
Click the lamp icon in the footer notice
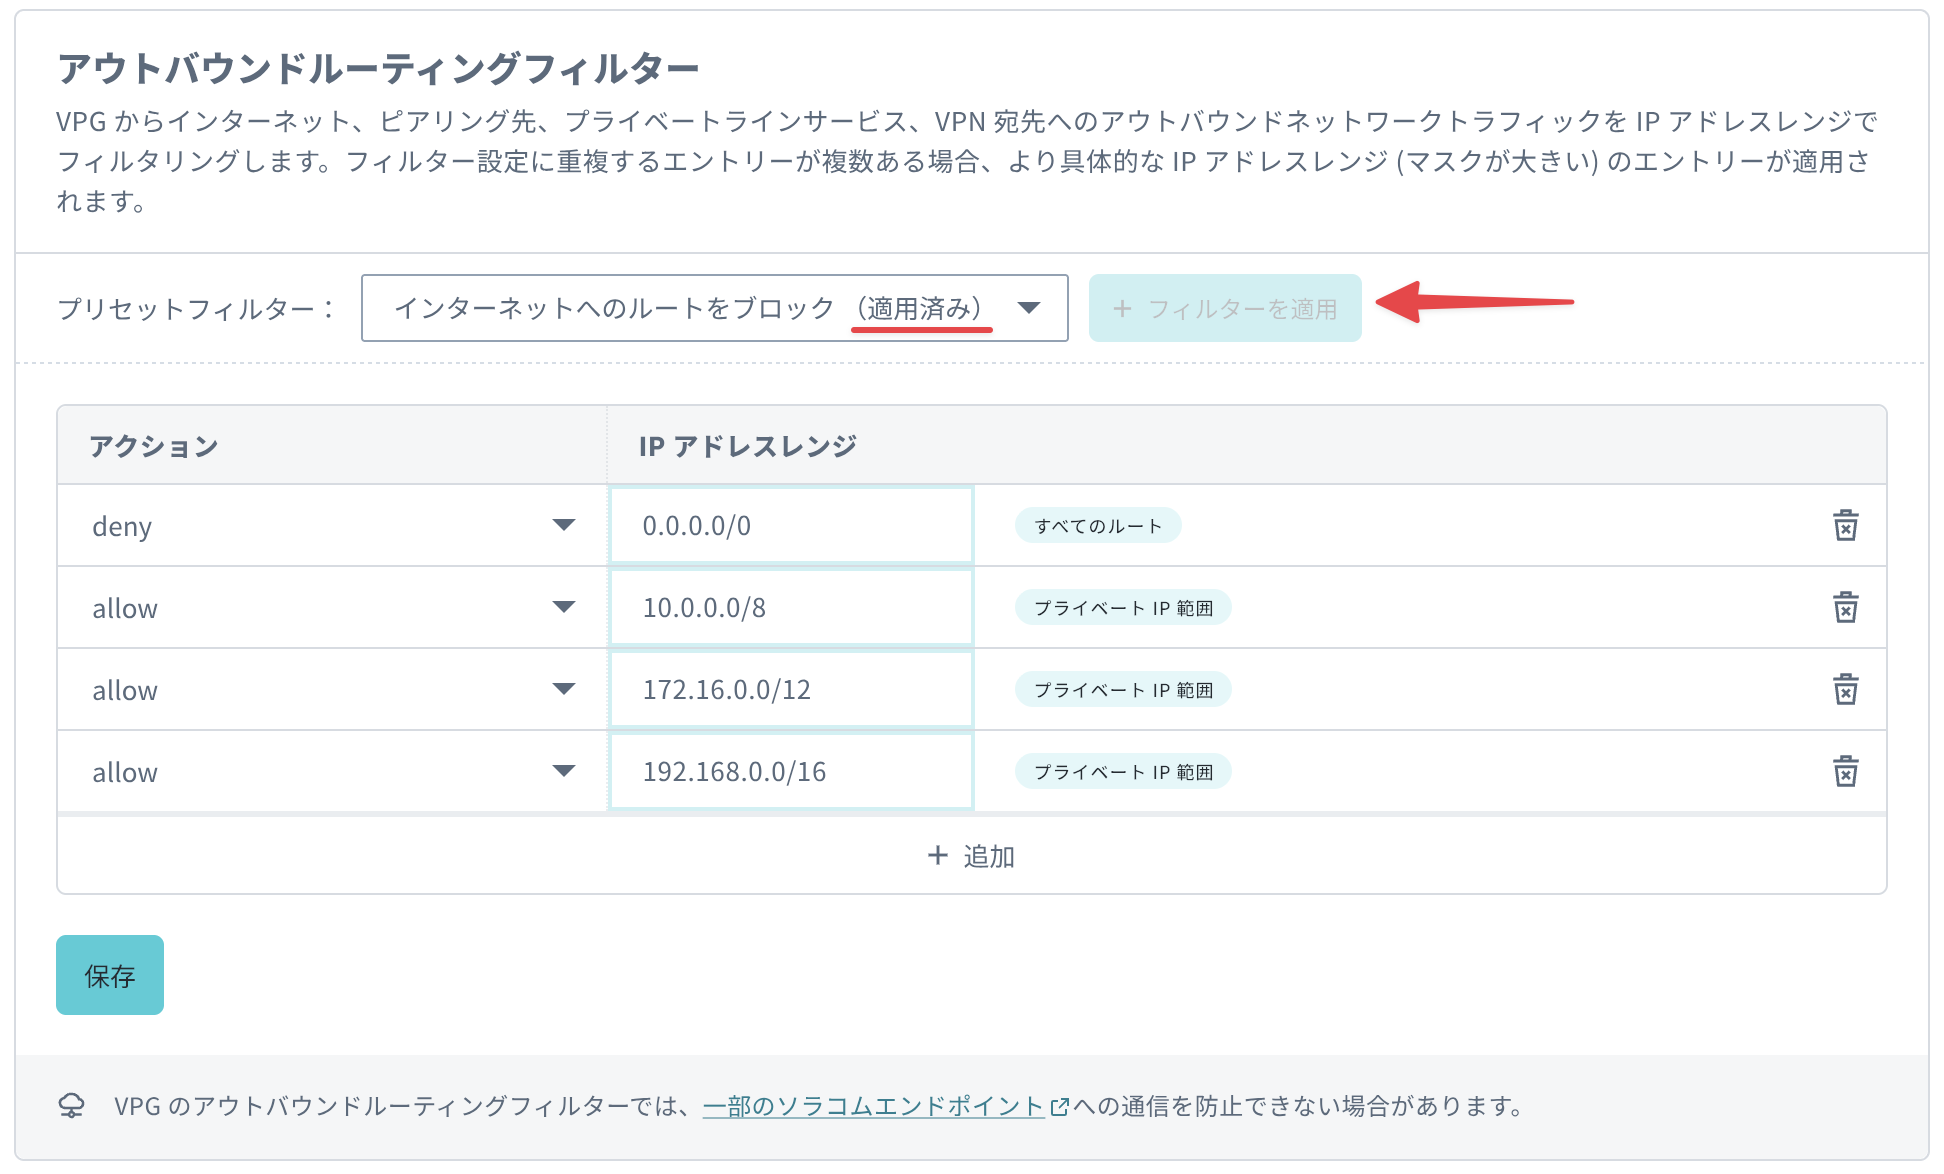tap(70, 1106)
